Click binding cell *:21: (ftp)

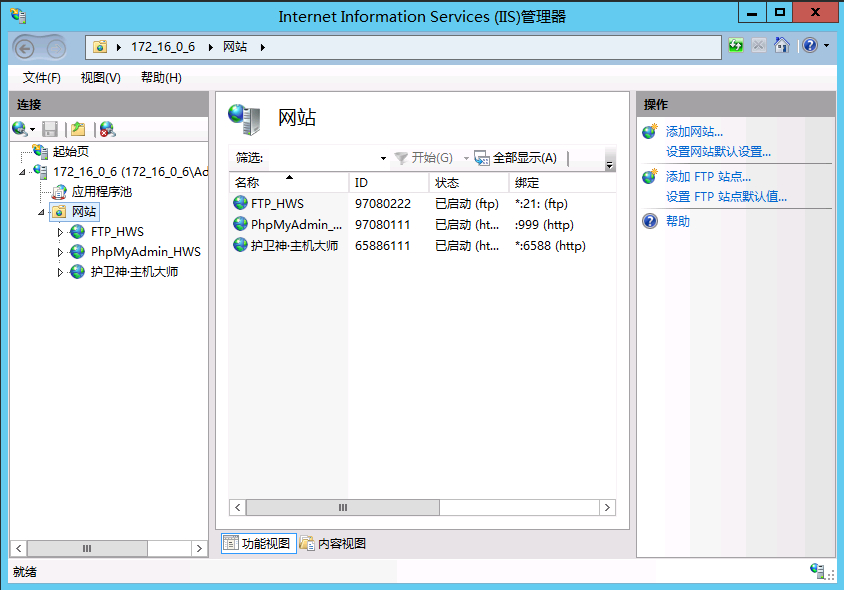coord(541,204)
